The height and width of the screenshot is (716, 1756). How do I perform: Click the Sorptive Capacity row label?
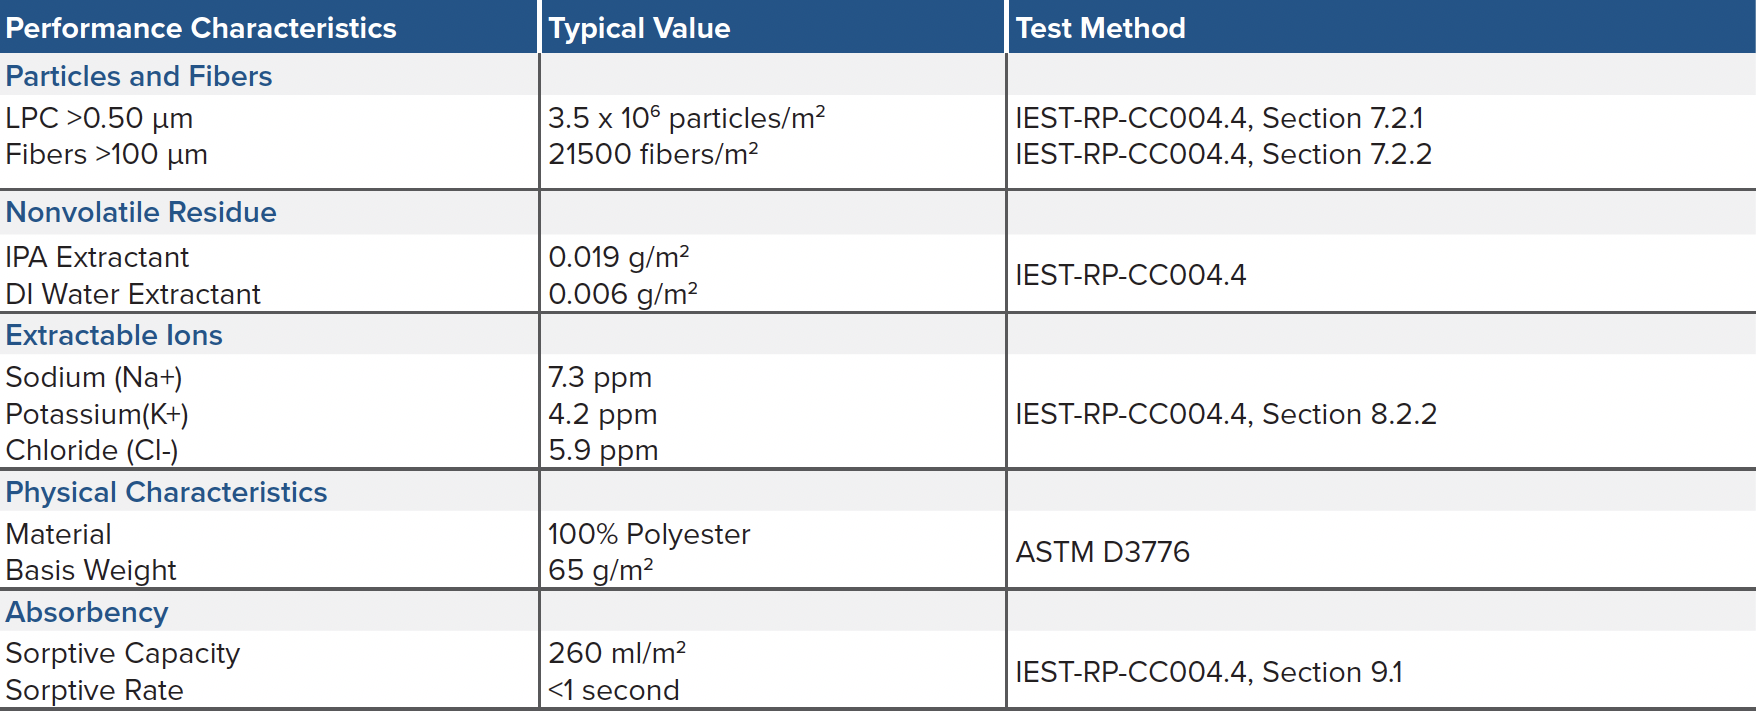(x=123, y=653)
